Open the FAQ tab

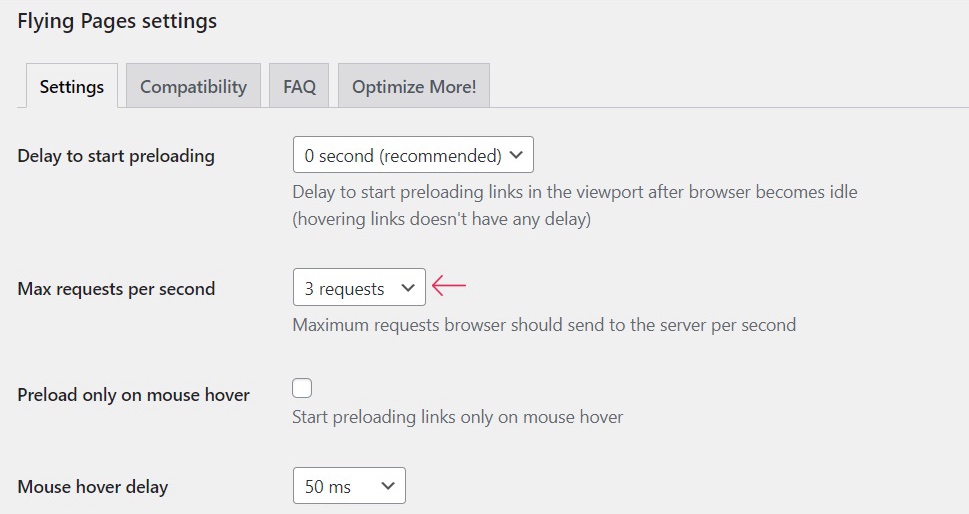click(299, 86)
